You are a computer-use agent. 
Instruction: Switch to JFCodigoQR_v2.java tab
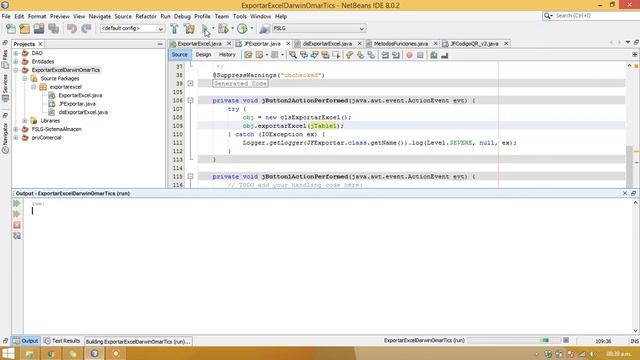click(474, 44)
